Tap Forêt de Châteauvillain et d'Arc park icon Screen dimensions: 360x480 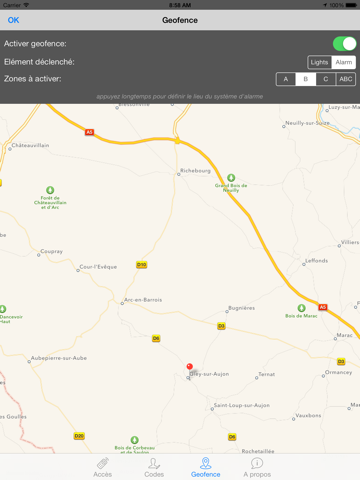[x=50, y=190]
